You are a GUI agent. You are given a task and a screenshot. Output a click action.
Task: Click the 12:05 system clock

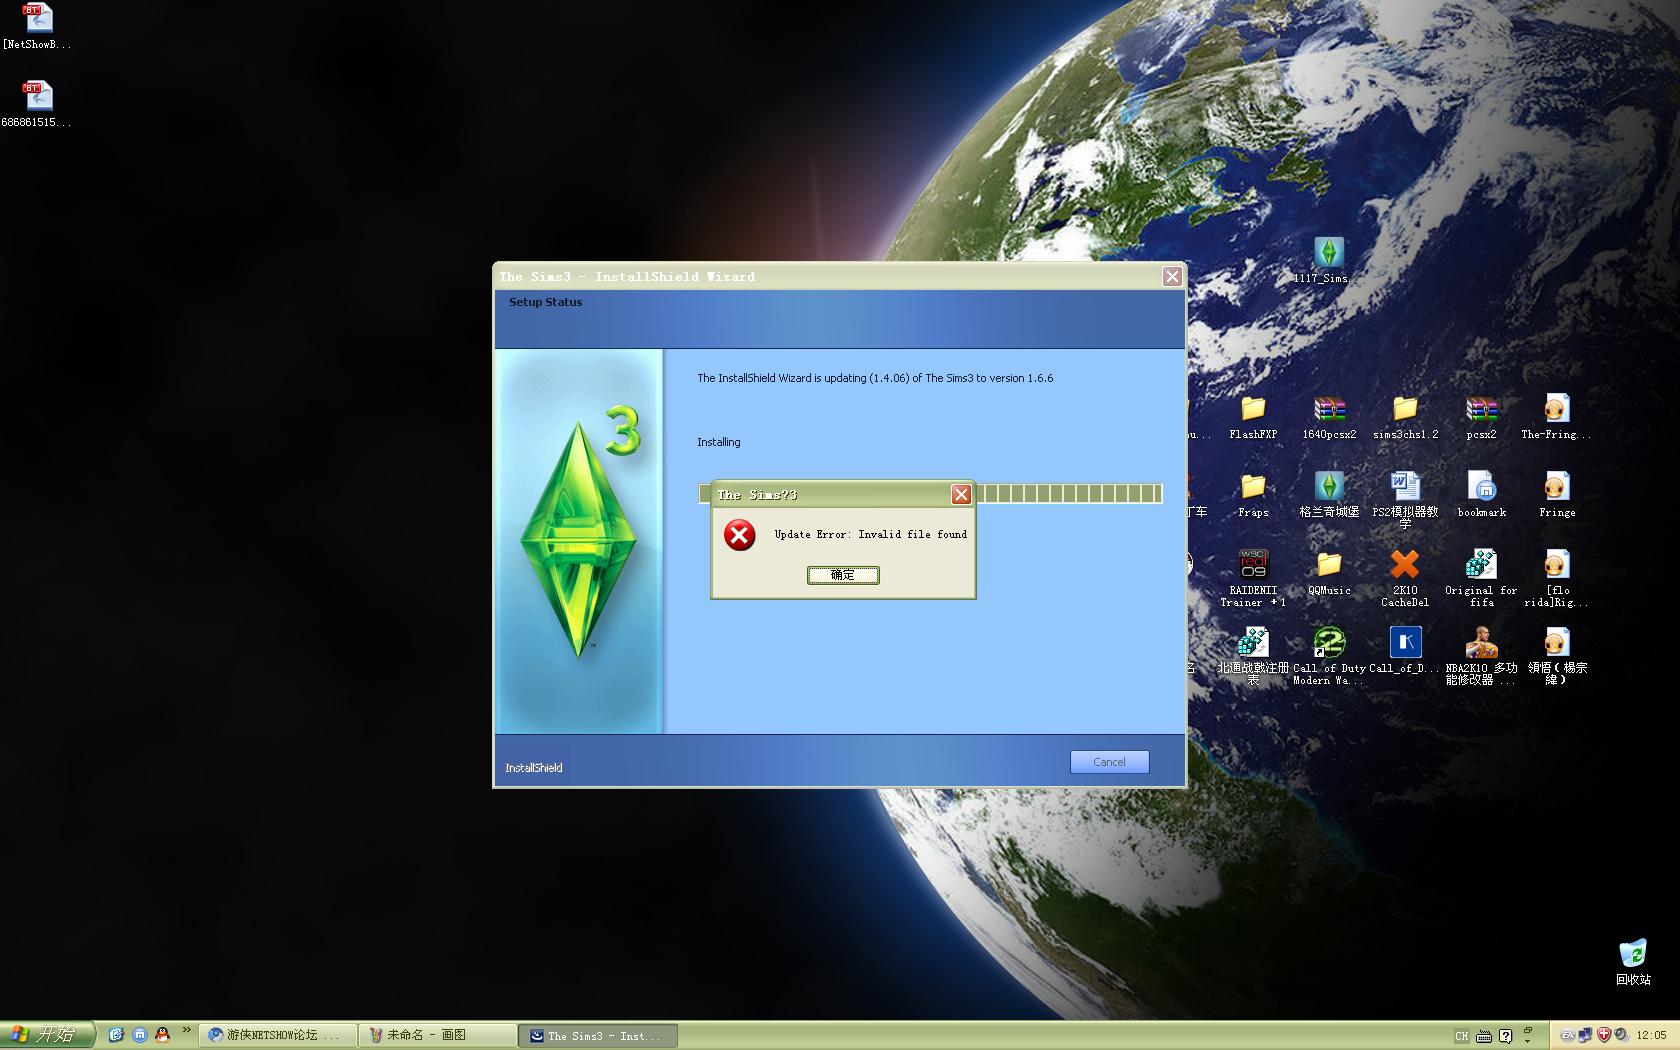click(x=1651, y=1036)
